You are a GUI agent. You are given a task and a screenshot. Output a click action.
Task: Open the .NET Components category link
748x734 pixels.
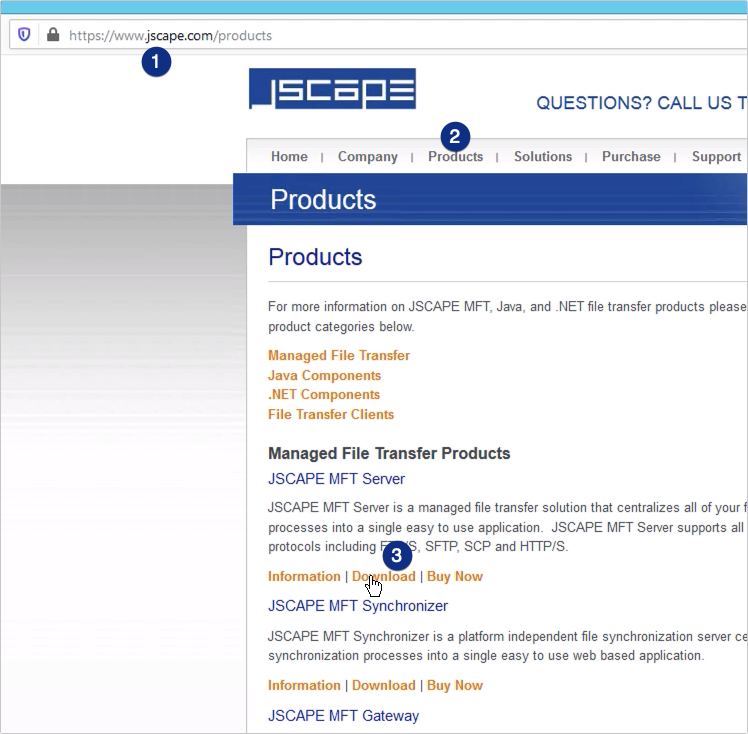click(324, 395)
